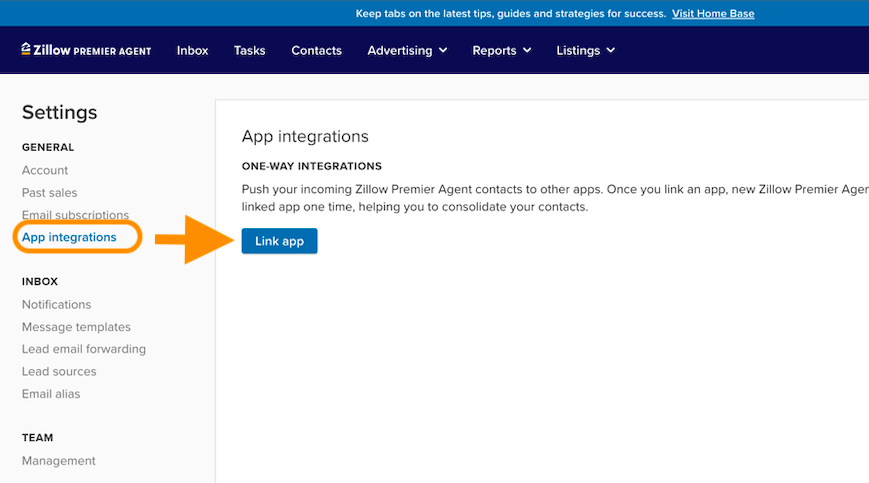This screenshot has width=869, height=483.
Task: Click the 'Push your incoming Zillow' description paragraph
Action: coord(555,198)
